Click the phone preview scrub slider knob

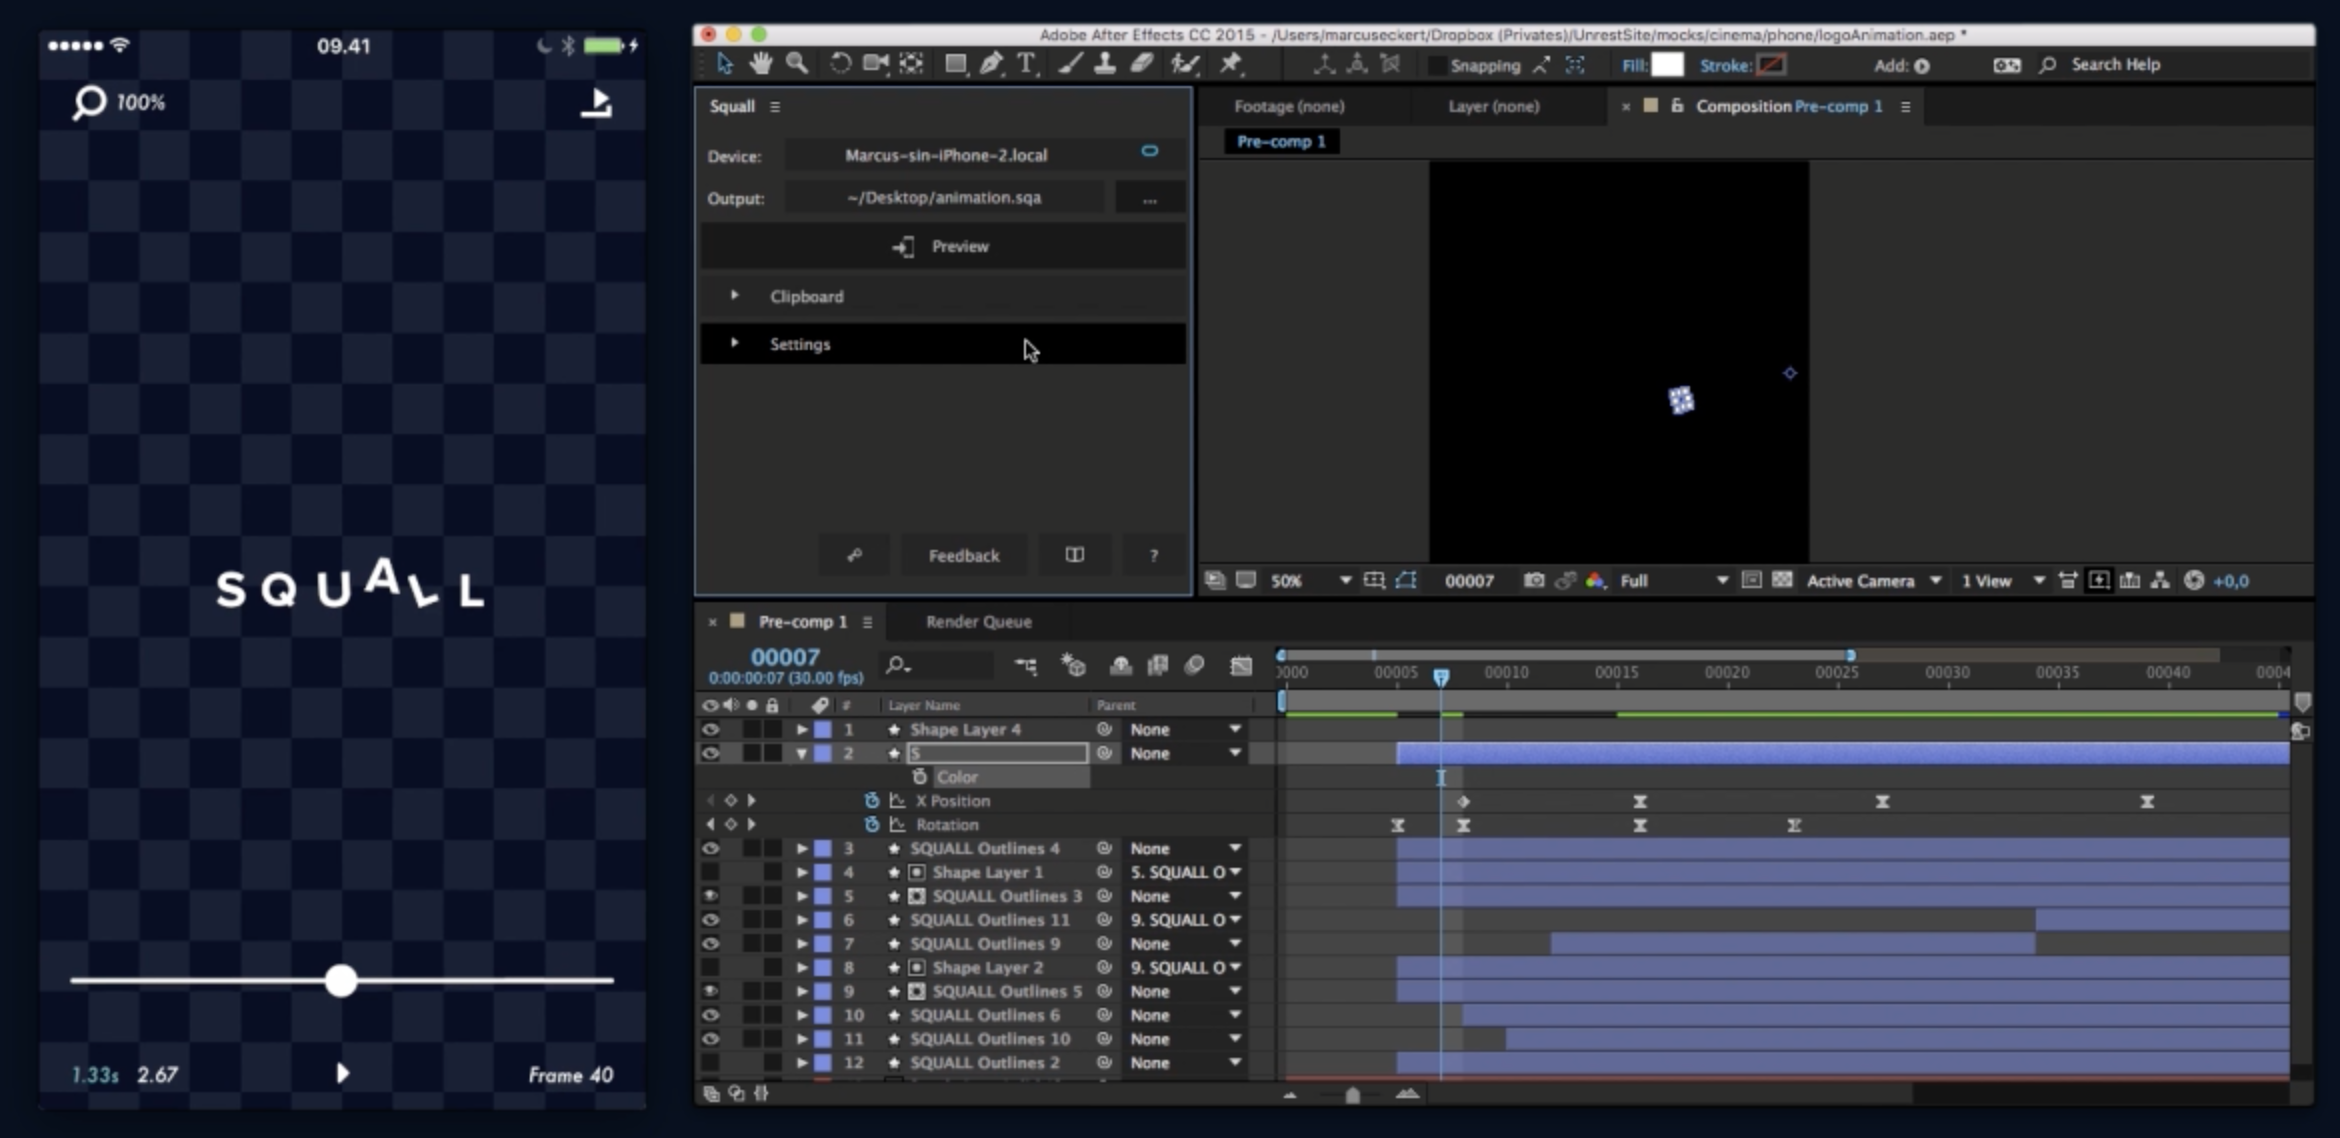coord(341,980)
